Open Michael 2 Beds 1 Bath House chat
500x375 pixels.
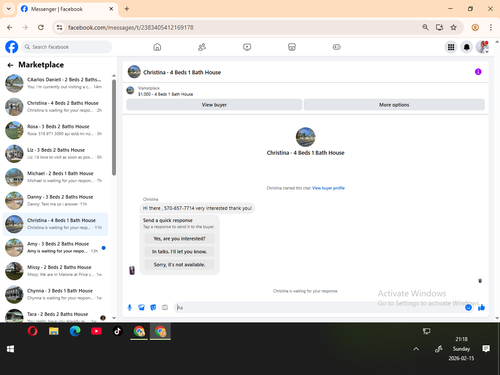click(55, 177)
